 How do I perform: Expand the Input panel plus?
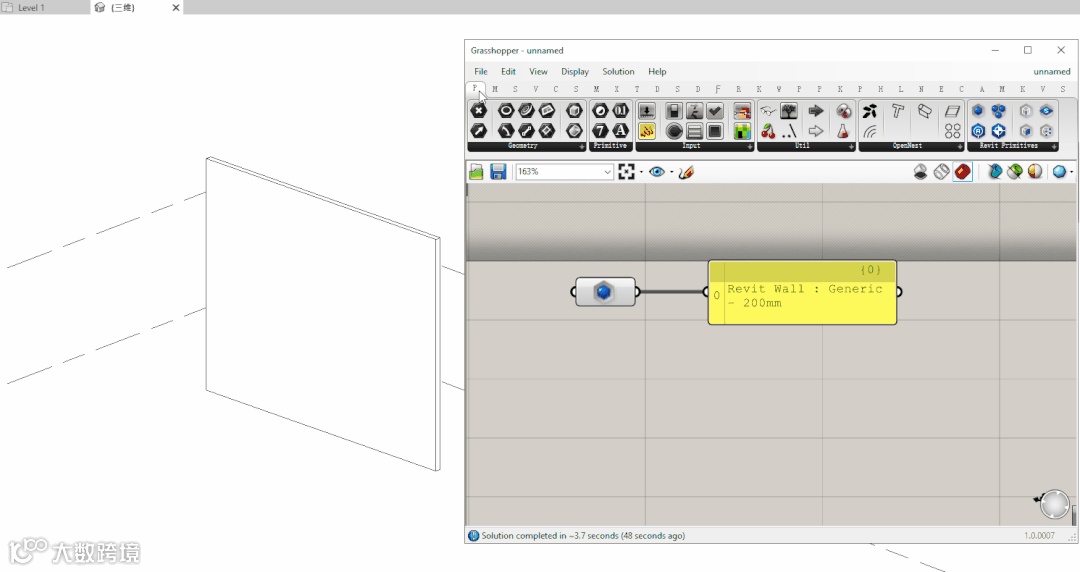click(x=750, y=146)
